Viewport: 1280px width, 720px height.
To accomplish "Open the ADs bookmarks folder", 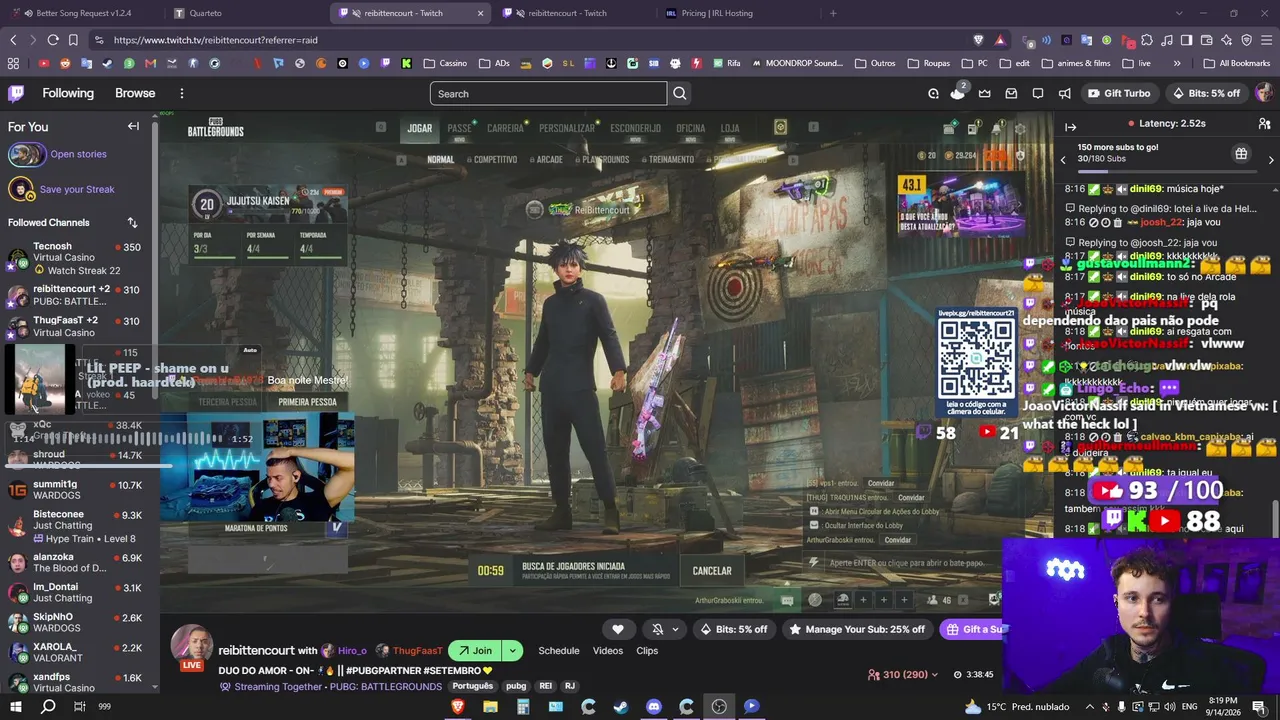I will (494, 63).
